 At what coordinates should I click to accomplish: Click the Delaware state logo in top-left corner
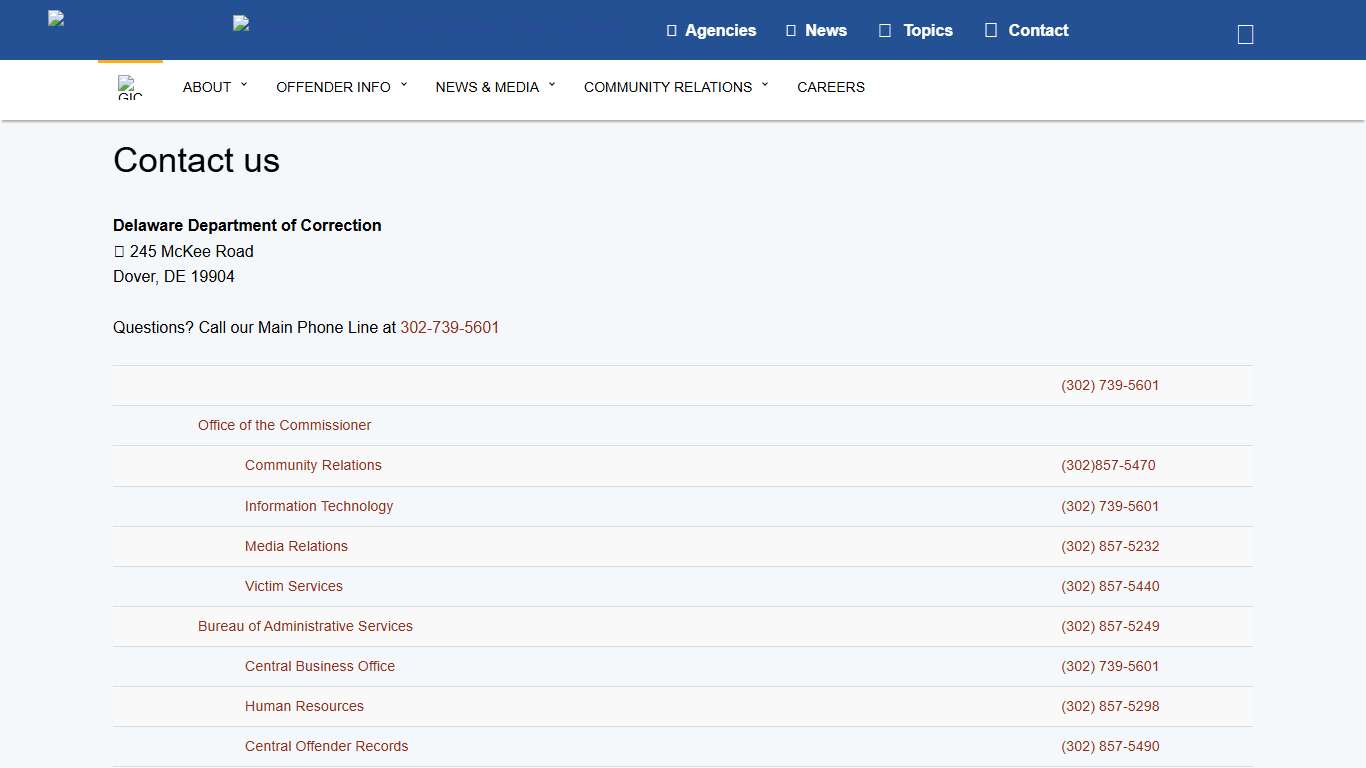57,19
